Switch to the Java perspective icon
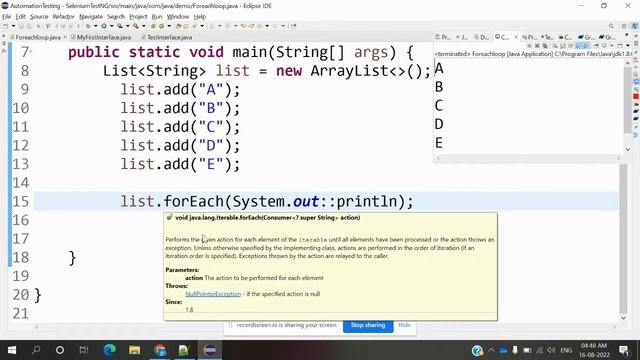The width and height of the screenshot is (640, 360). [x=634, y=26]
